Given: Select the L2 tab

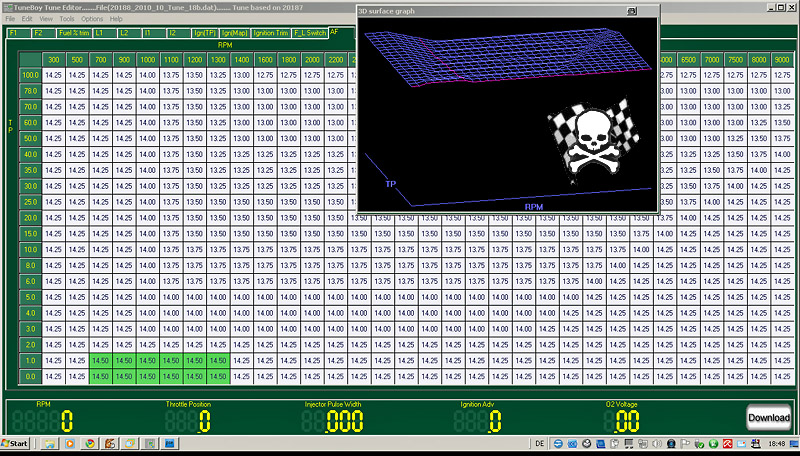Looking at the screenshot, I should coord(130,33).
